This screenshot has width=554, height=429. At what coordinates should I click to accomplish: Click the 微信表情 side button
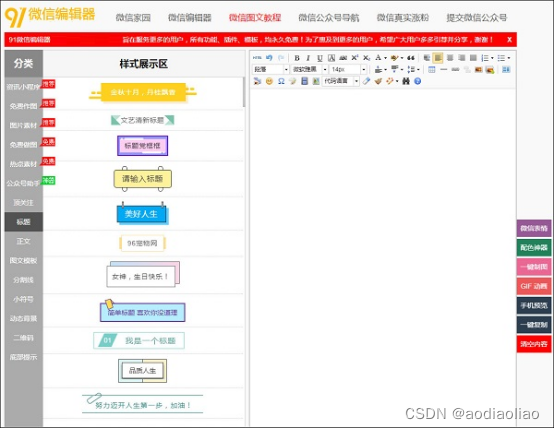(x=534, y=228)
